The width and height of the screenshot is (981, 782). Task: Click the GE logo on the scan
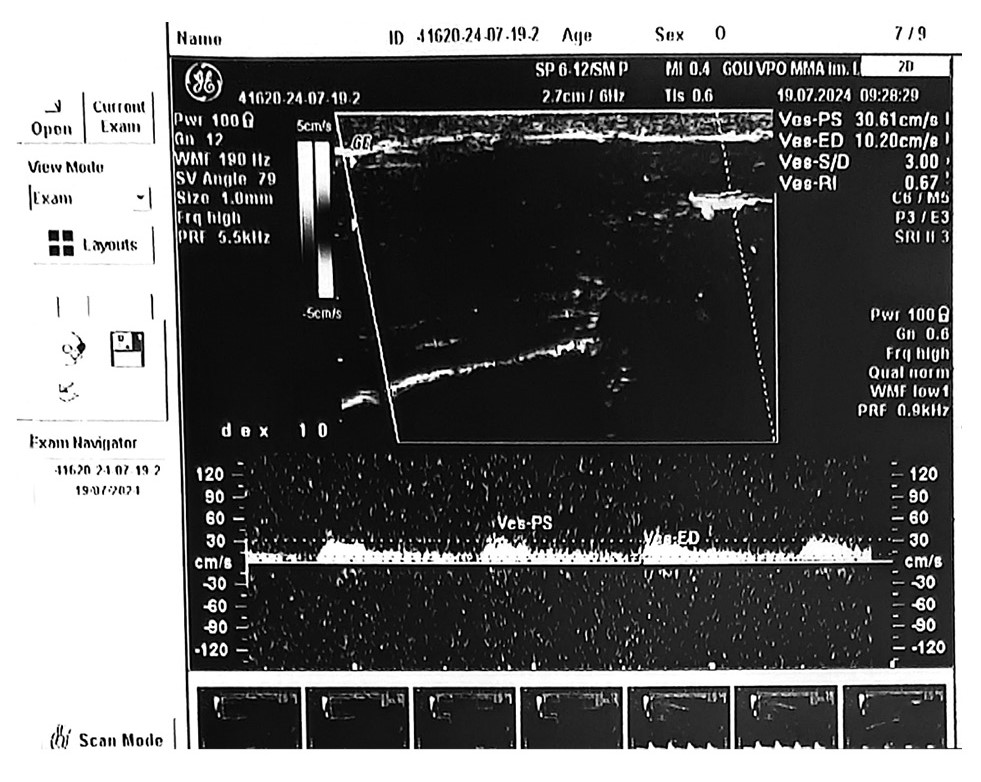pyautogui.click(x=205, y=80)
